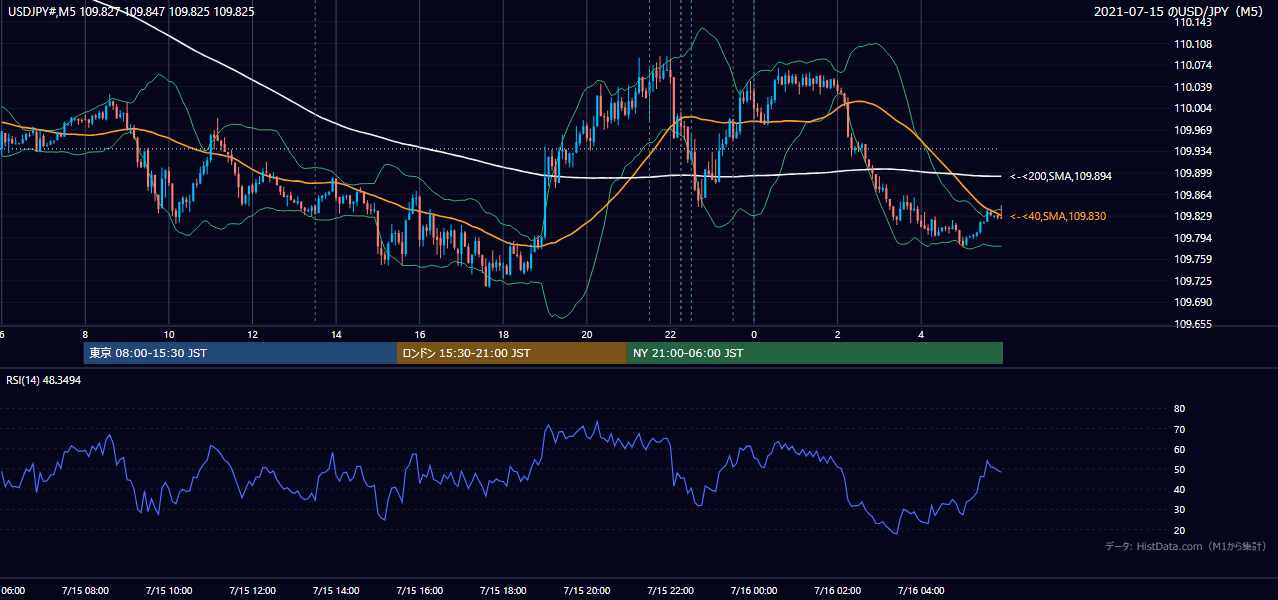Click the 7/15 16:00 time axis label

(x=420, y=590)
